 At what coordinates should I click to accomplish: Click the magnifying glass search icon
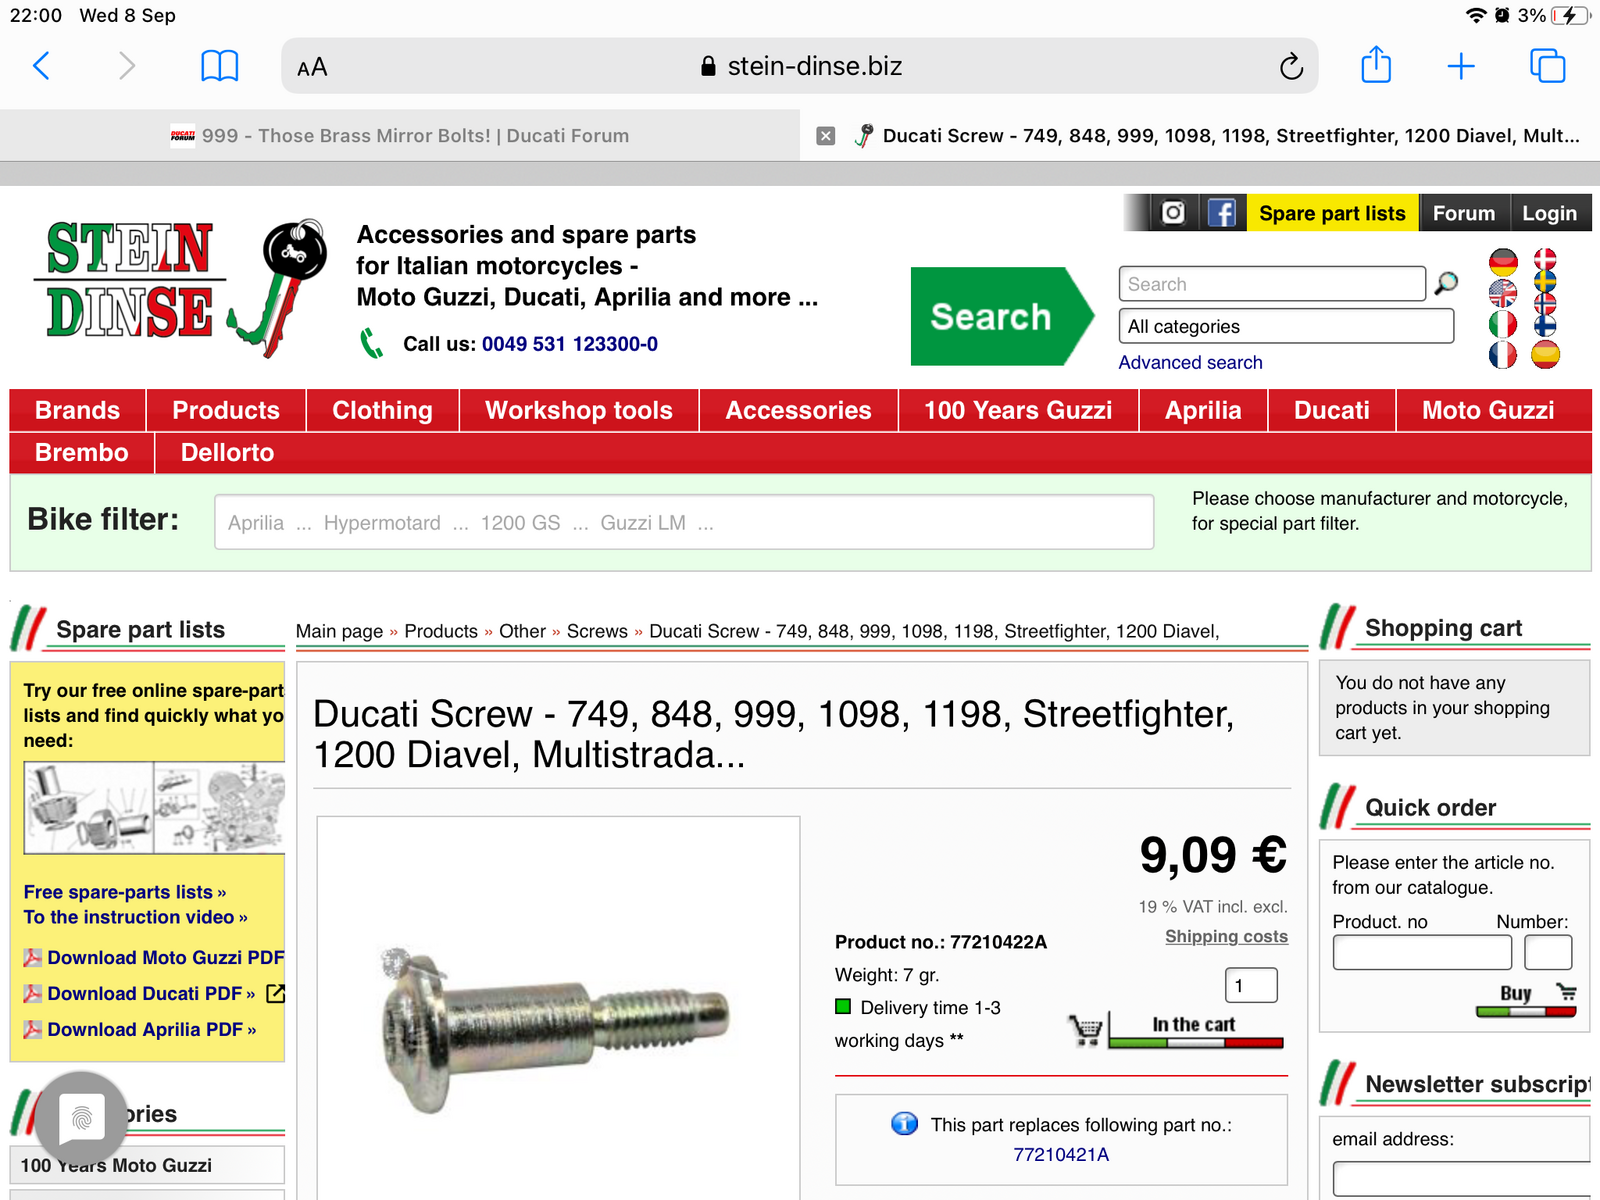[1446, 284]
